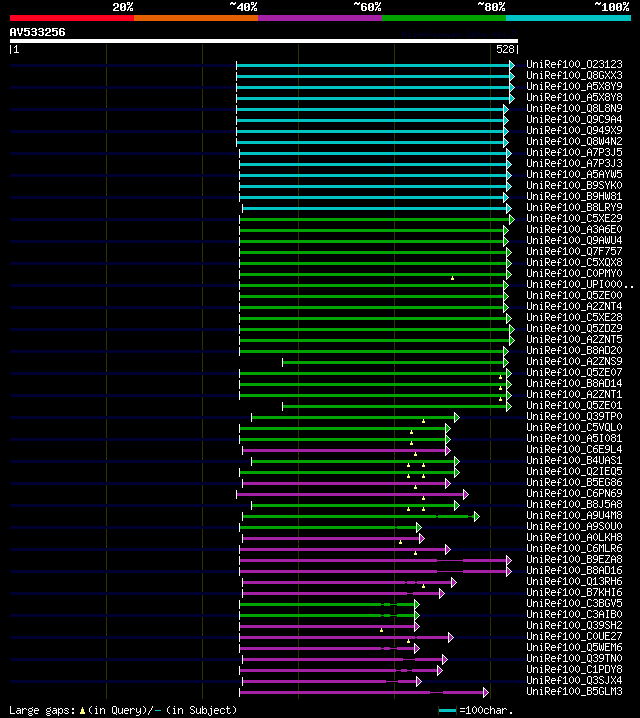640x718 pixels.
Task: Click the red 20% identity color band
Action: pyautogui.click(x=72, y=18)
